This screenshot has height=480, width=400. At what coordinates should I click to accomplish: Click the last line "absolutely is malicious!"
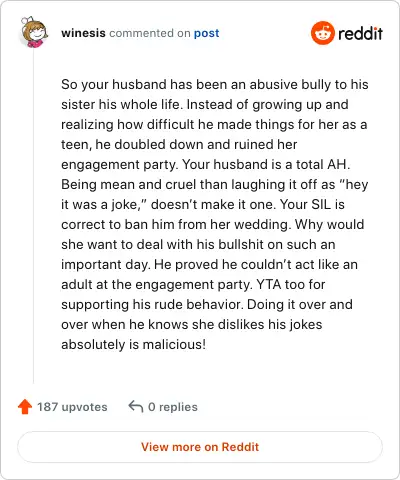(x=133, y=344)
